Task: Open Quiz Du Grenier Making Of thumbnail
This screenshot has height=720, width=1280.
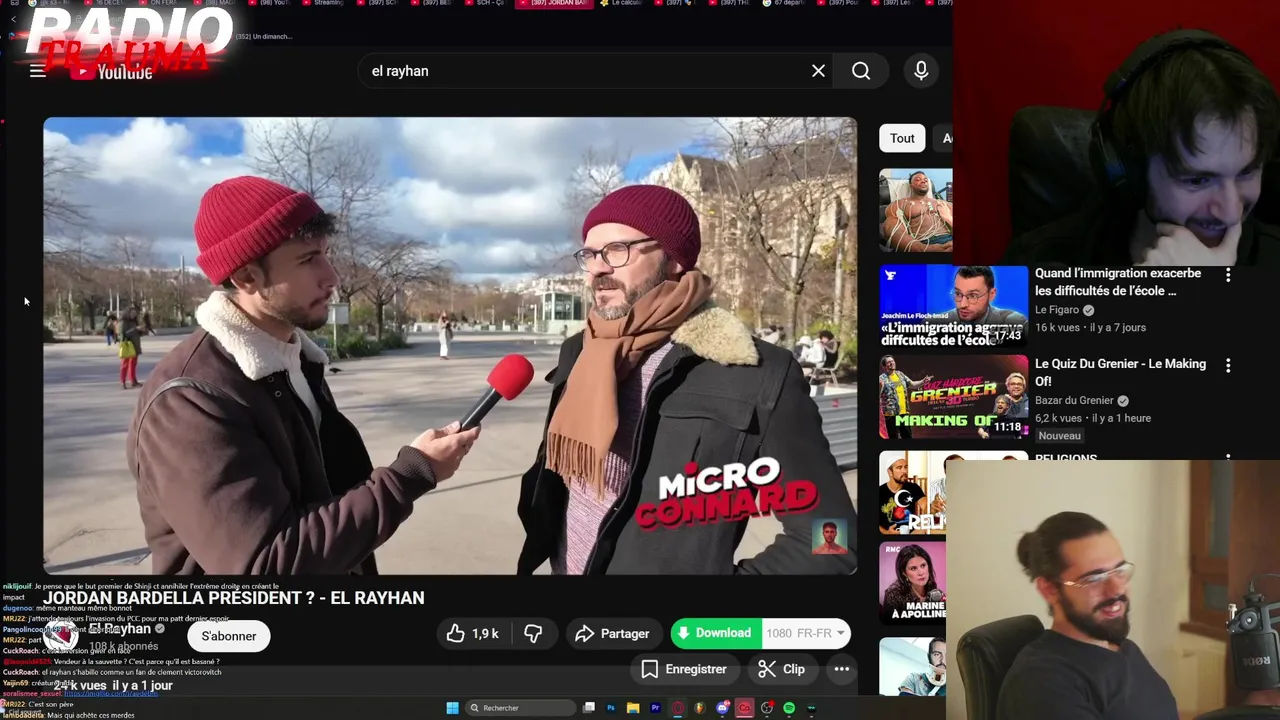Action: [953, 397]
